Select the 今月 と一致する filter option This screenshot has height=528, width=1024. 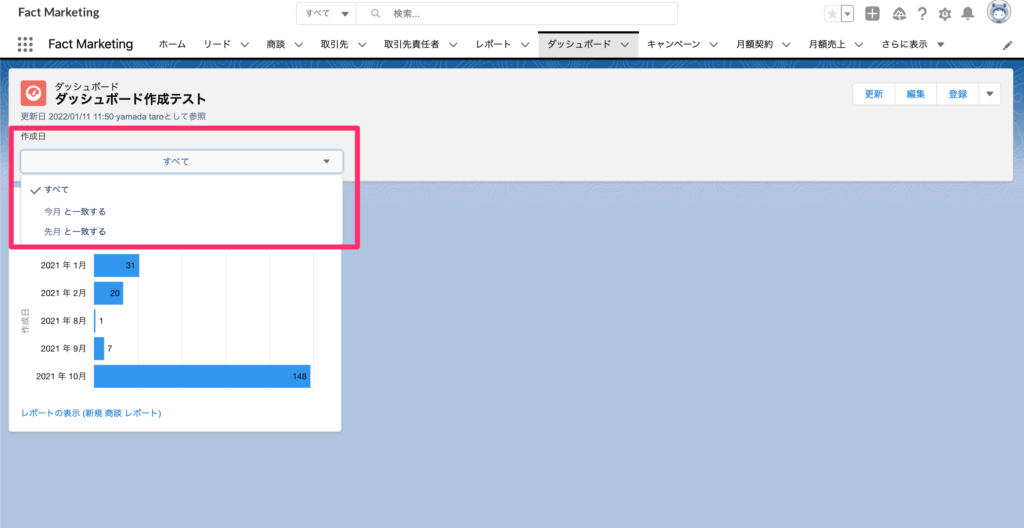point(75,211)
